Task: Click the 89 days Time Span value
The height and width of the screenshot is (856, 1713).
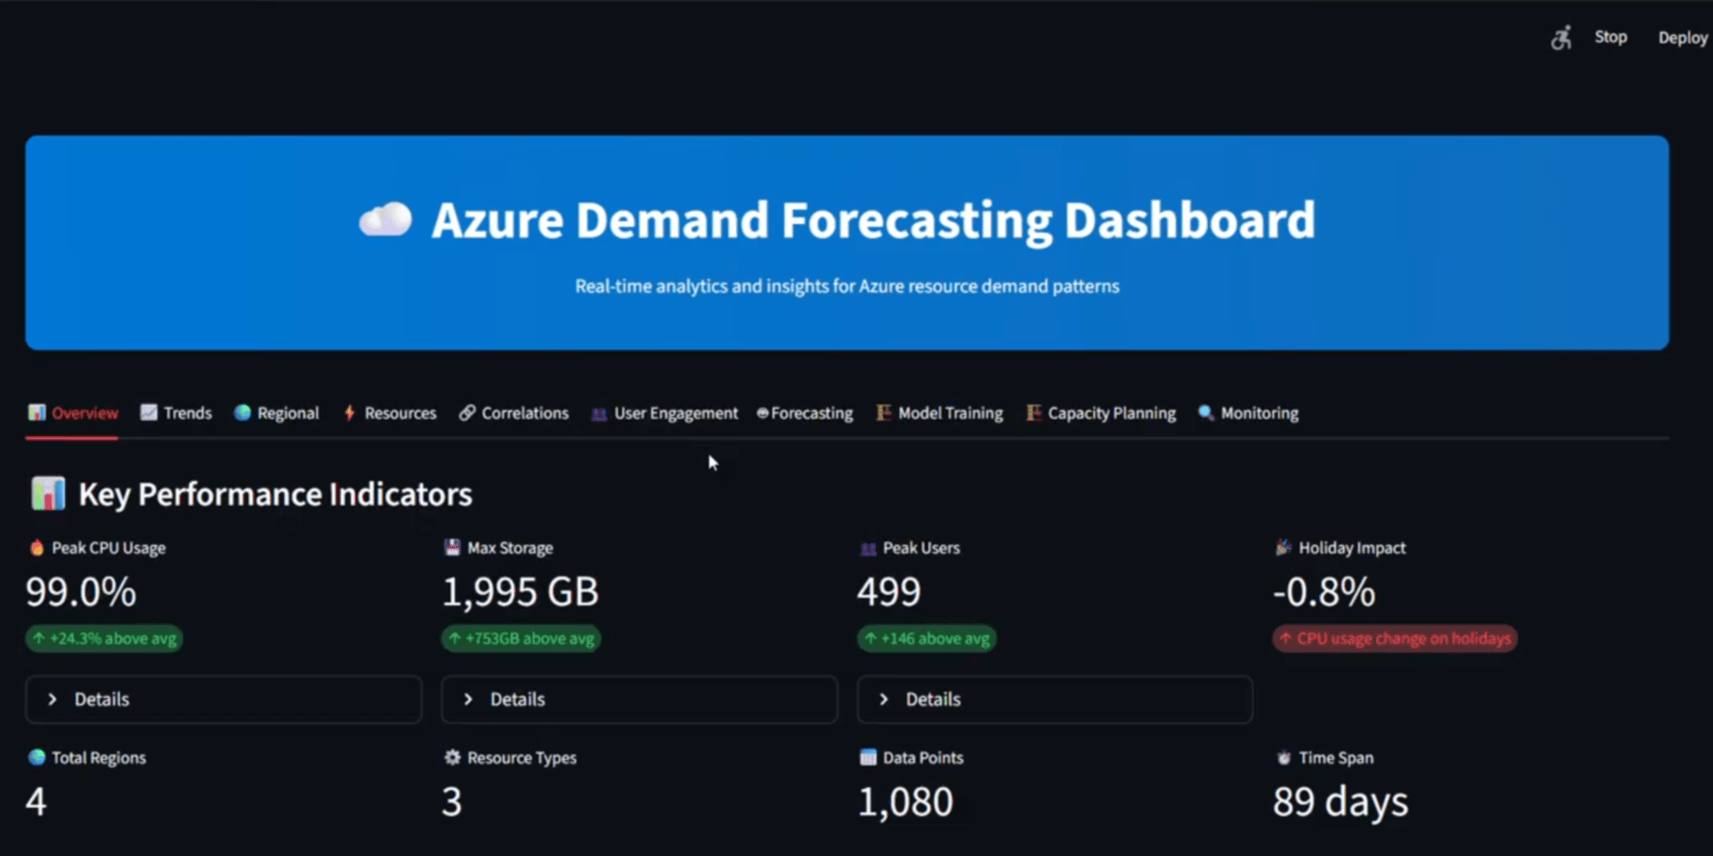Action: click(x=1341, y=802)
